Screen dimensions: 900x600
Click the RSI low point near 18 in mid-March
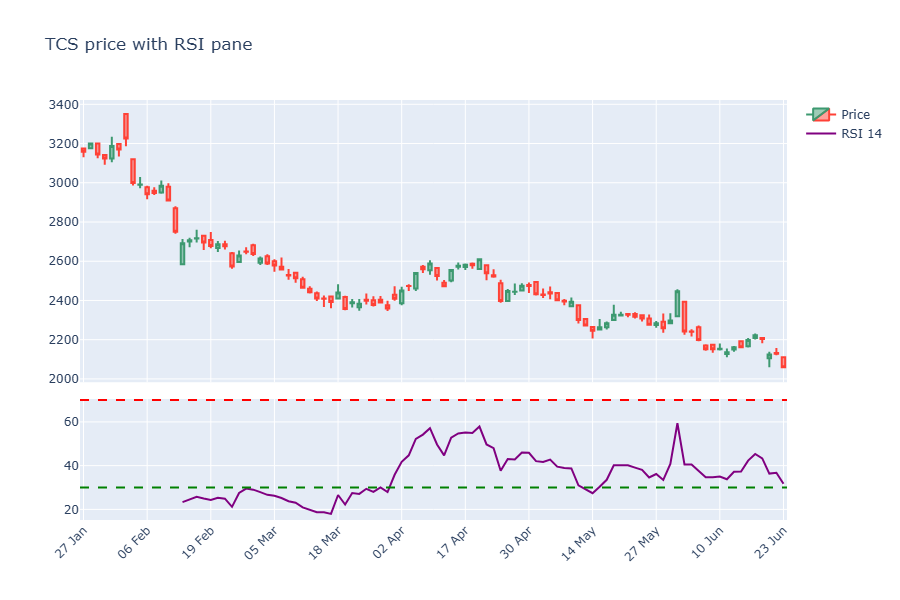(x=331, y=514)
